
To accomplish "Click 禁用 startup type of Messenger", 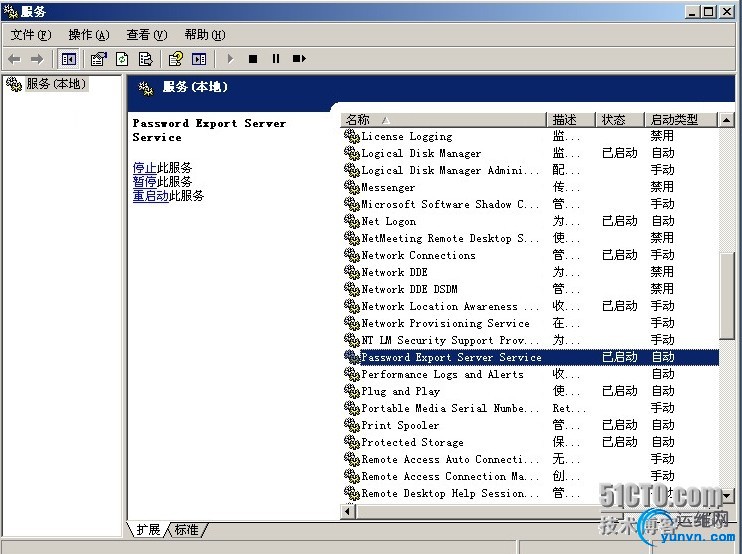I will 662,187.
